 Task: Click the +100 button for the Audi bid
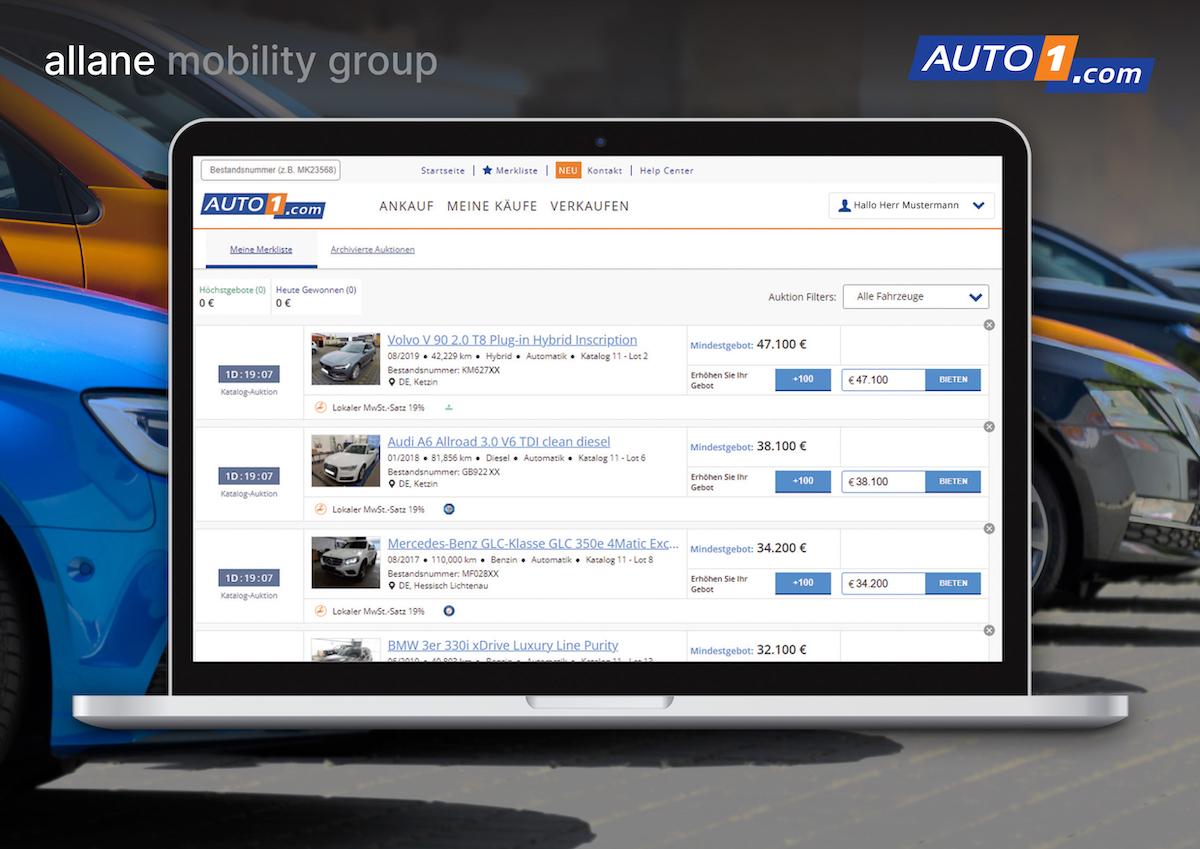pyautogui.click(x=803, y=481)
